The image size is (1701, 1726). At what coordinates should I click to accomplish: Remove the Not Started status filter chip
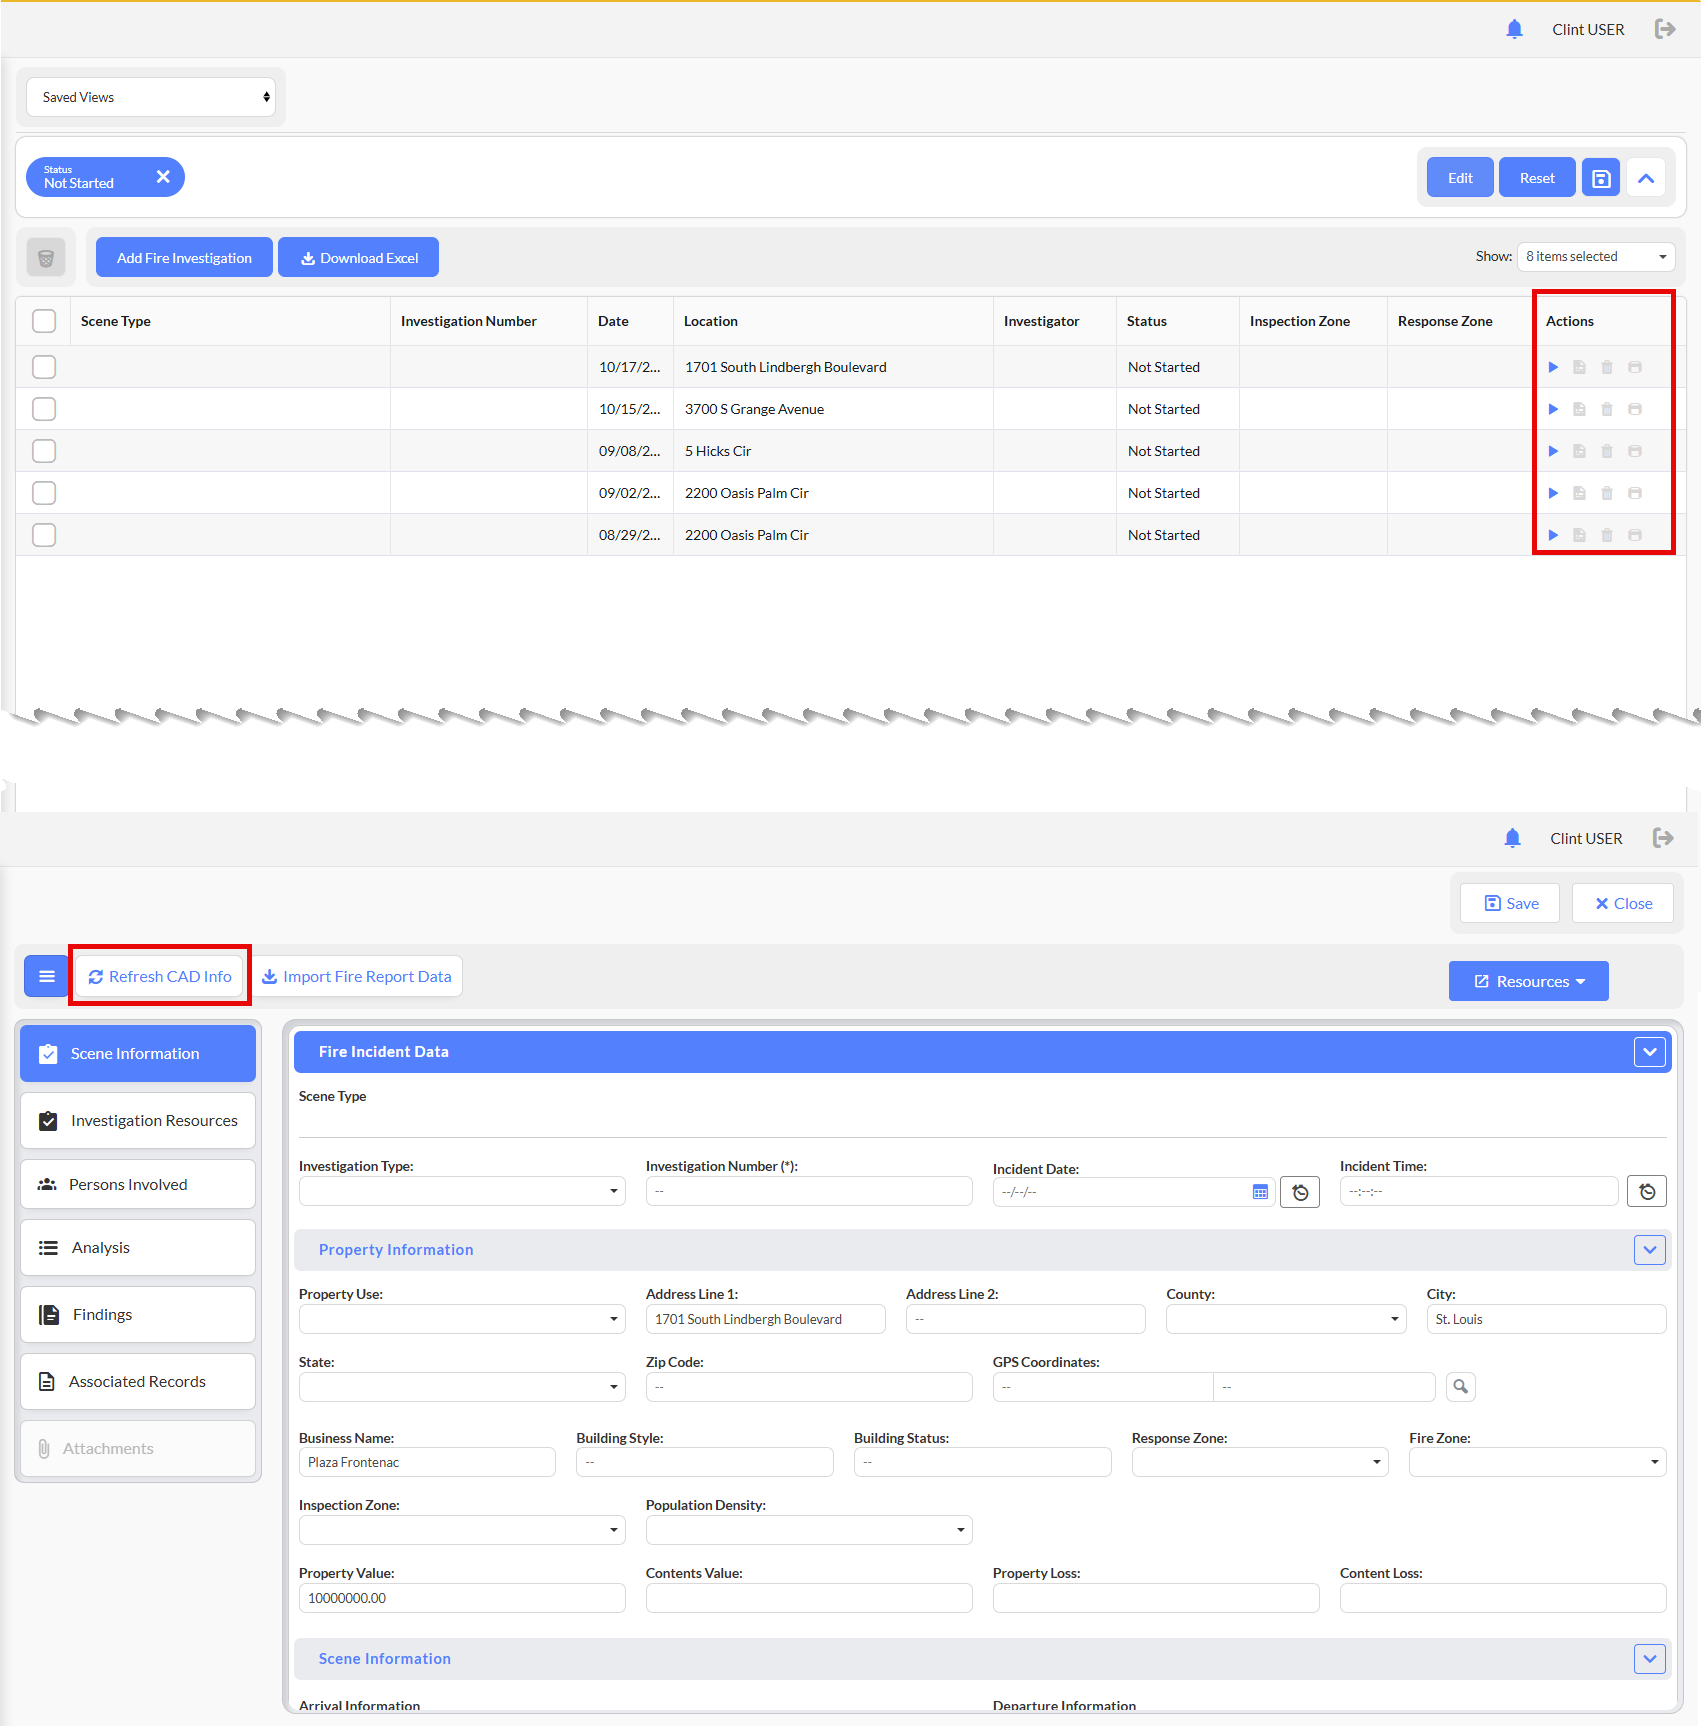[x=163, y=177]
